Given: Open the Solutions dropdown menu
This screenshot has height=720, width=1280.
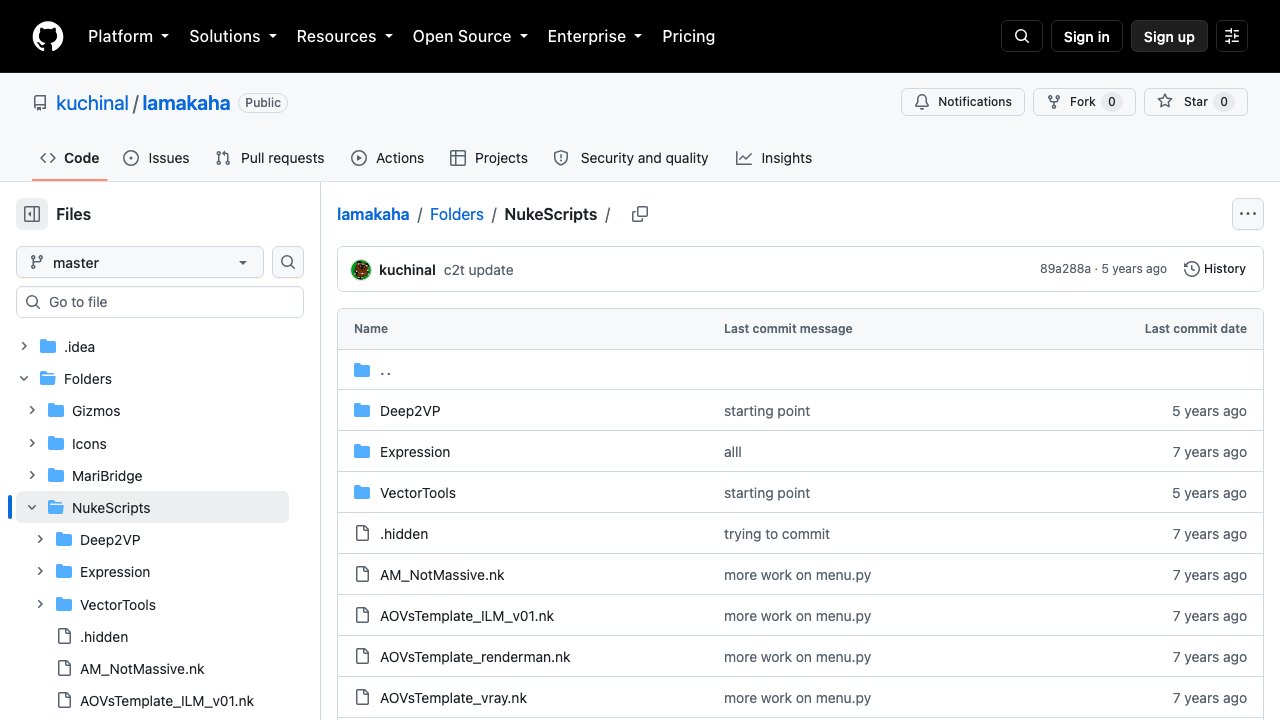Looking at the screenshot, I should tap(232, 37).
